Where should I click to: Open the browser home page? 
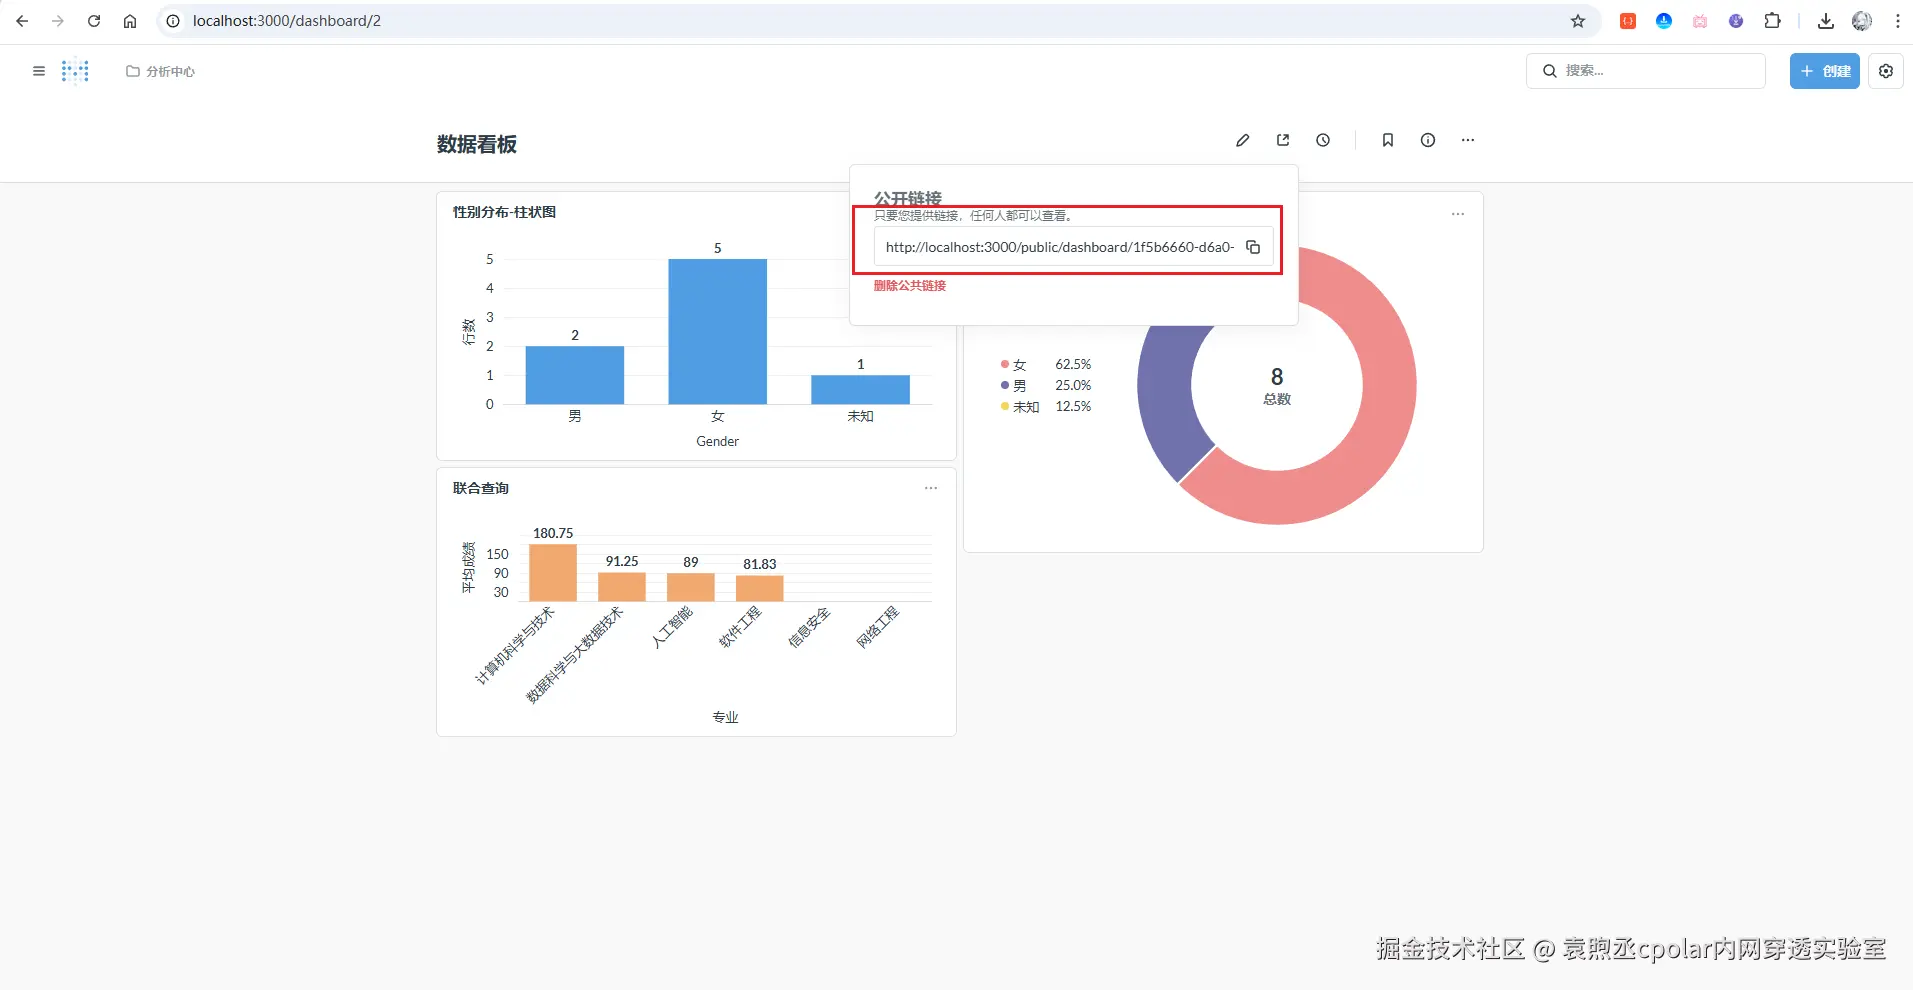[x=130, y=21]
